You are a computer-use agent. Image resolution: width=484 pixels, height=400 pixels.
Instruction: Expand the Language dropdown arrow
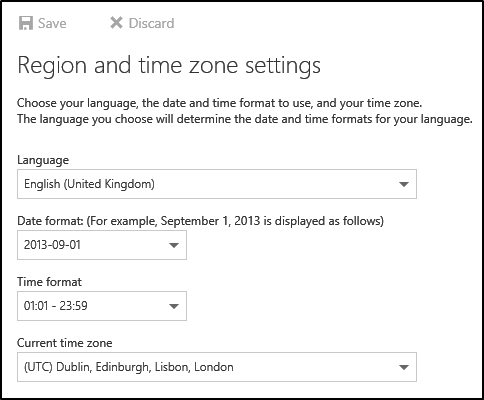point(404,184)
